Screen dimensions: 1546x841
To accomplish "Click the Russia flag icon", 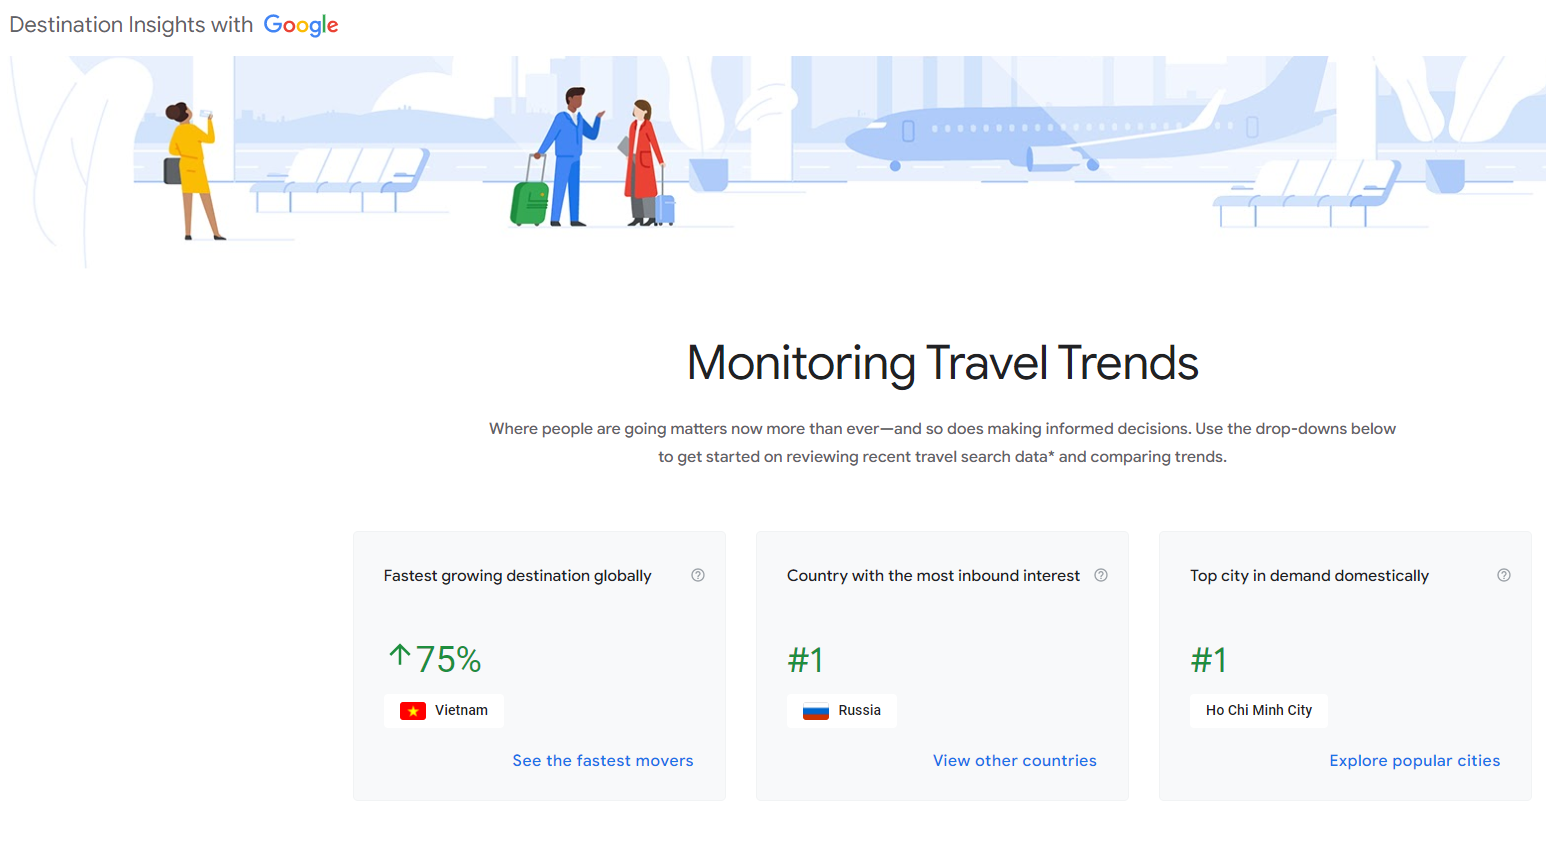I will [x=816, y=711].
